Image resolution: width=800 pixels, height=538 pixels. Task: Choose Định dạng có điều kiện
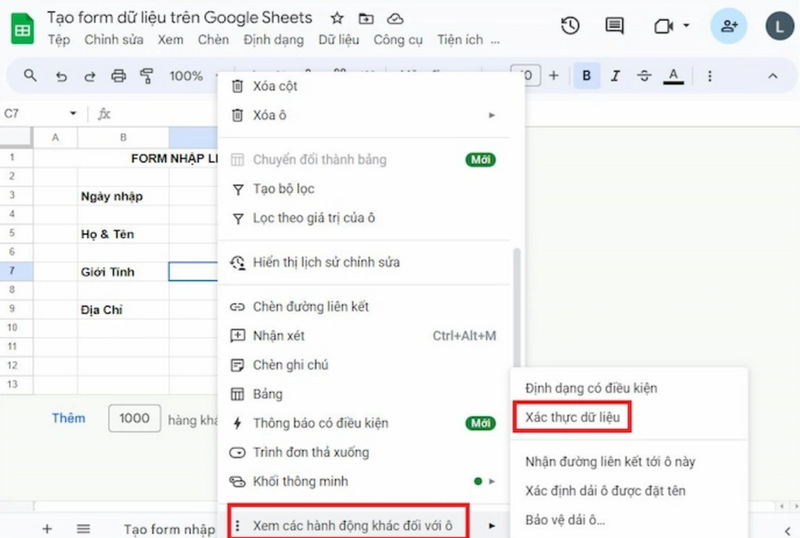(630, 388)
